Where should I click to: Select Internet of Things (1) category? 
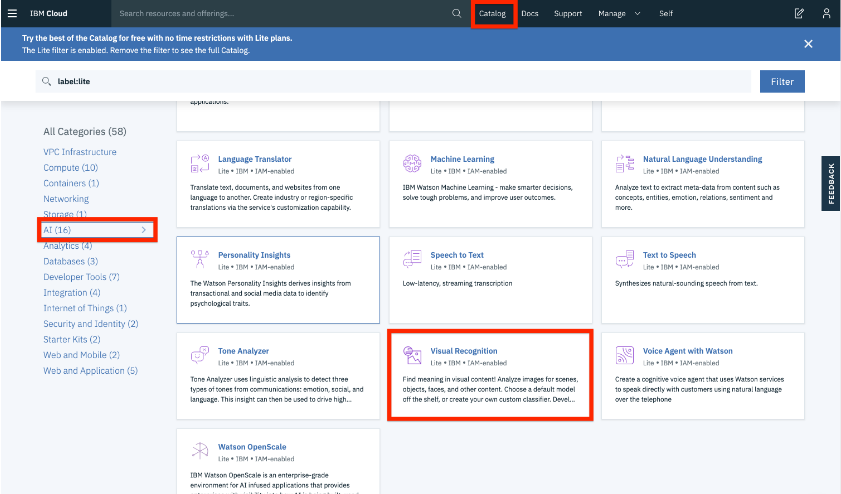pos(85,308)
